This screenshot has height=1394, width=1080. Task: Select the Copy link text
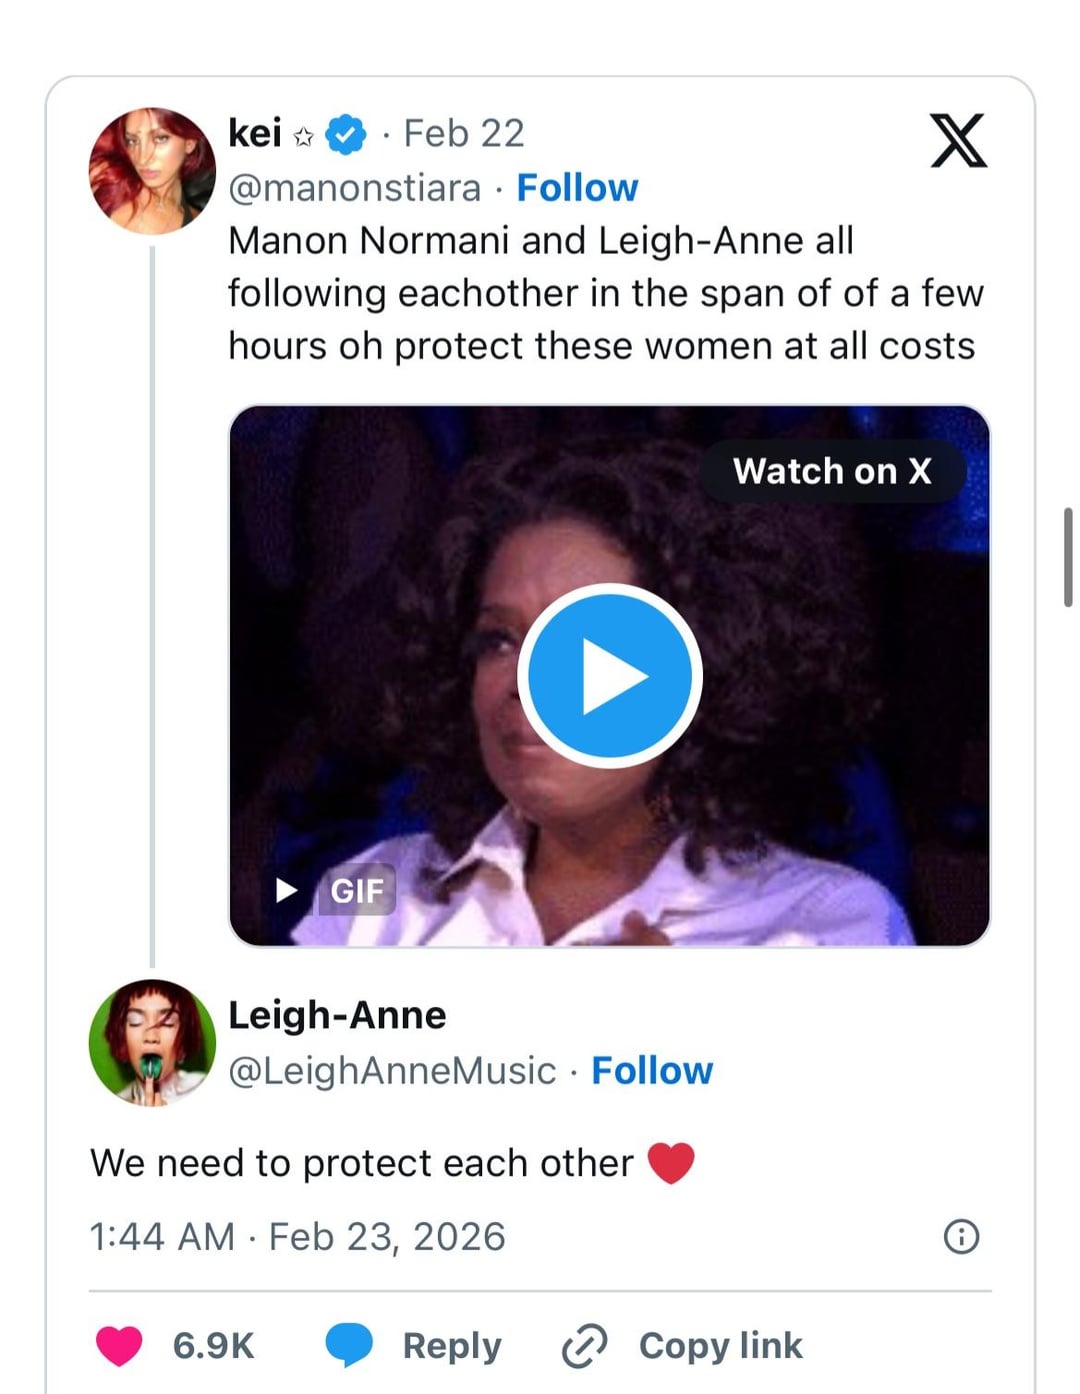(x=720, y=1346)
